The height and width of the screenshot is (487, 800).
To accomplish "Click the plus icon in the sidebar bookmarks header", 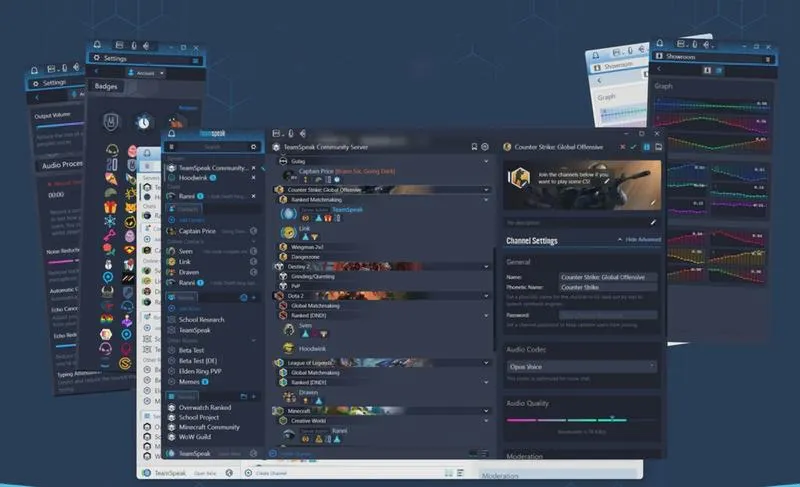I will [x=254, y=396].
